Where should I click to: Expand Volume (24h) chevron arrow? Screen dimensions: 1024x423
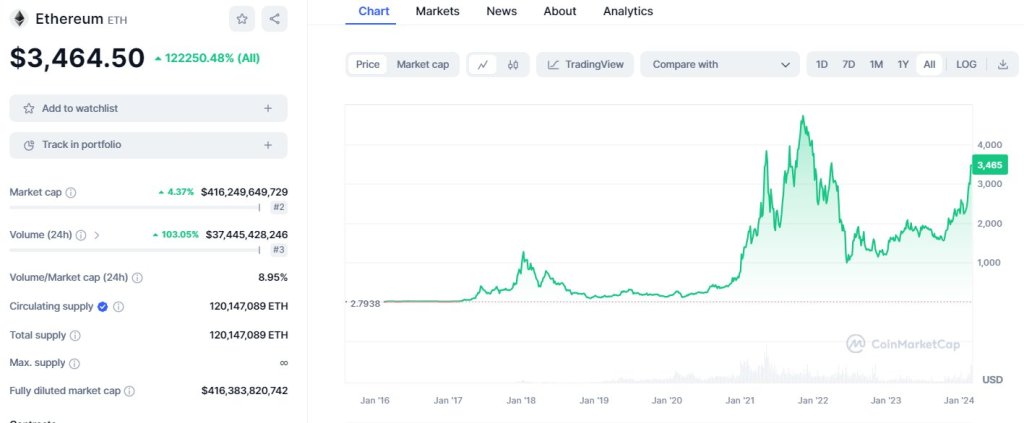[96, 235]
